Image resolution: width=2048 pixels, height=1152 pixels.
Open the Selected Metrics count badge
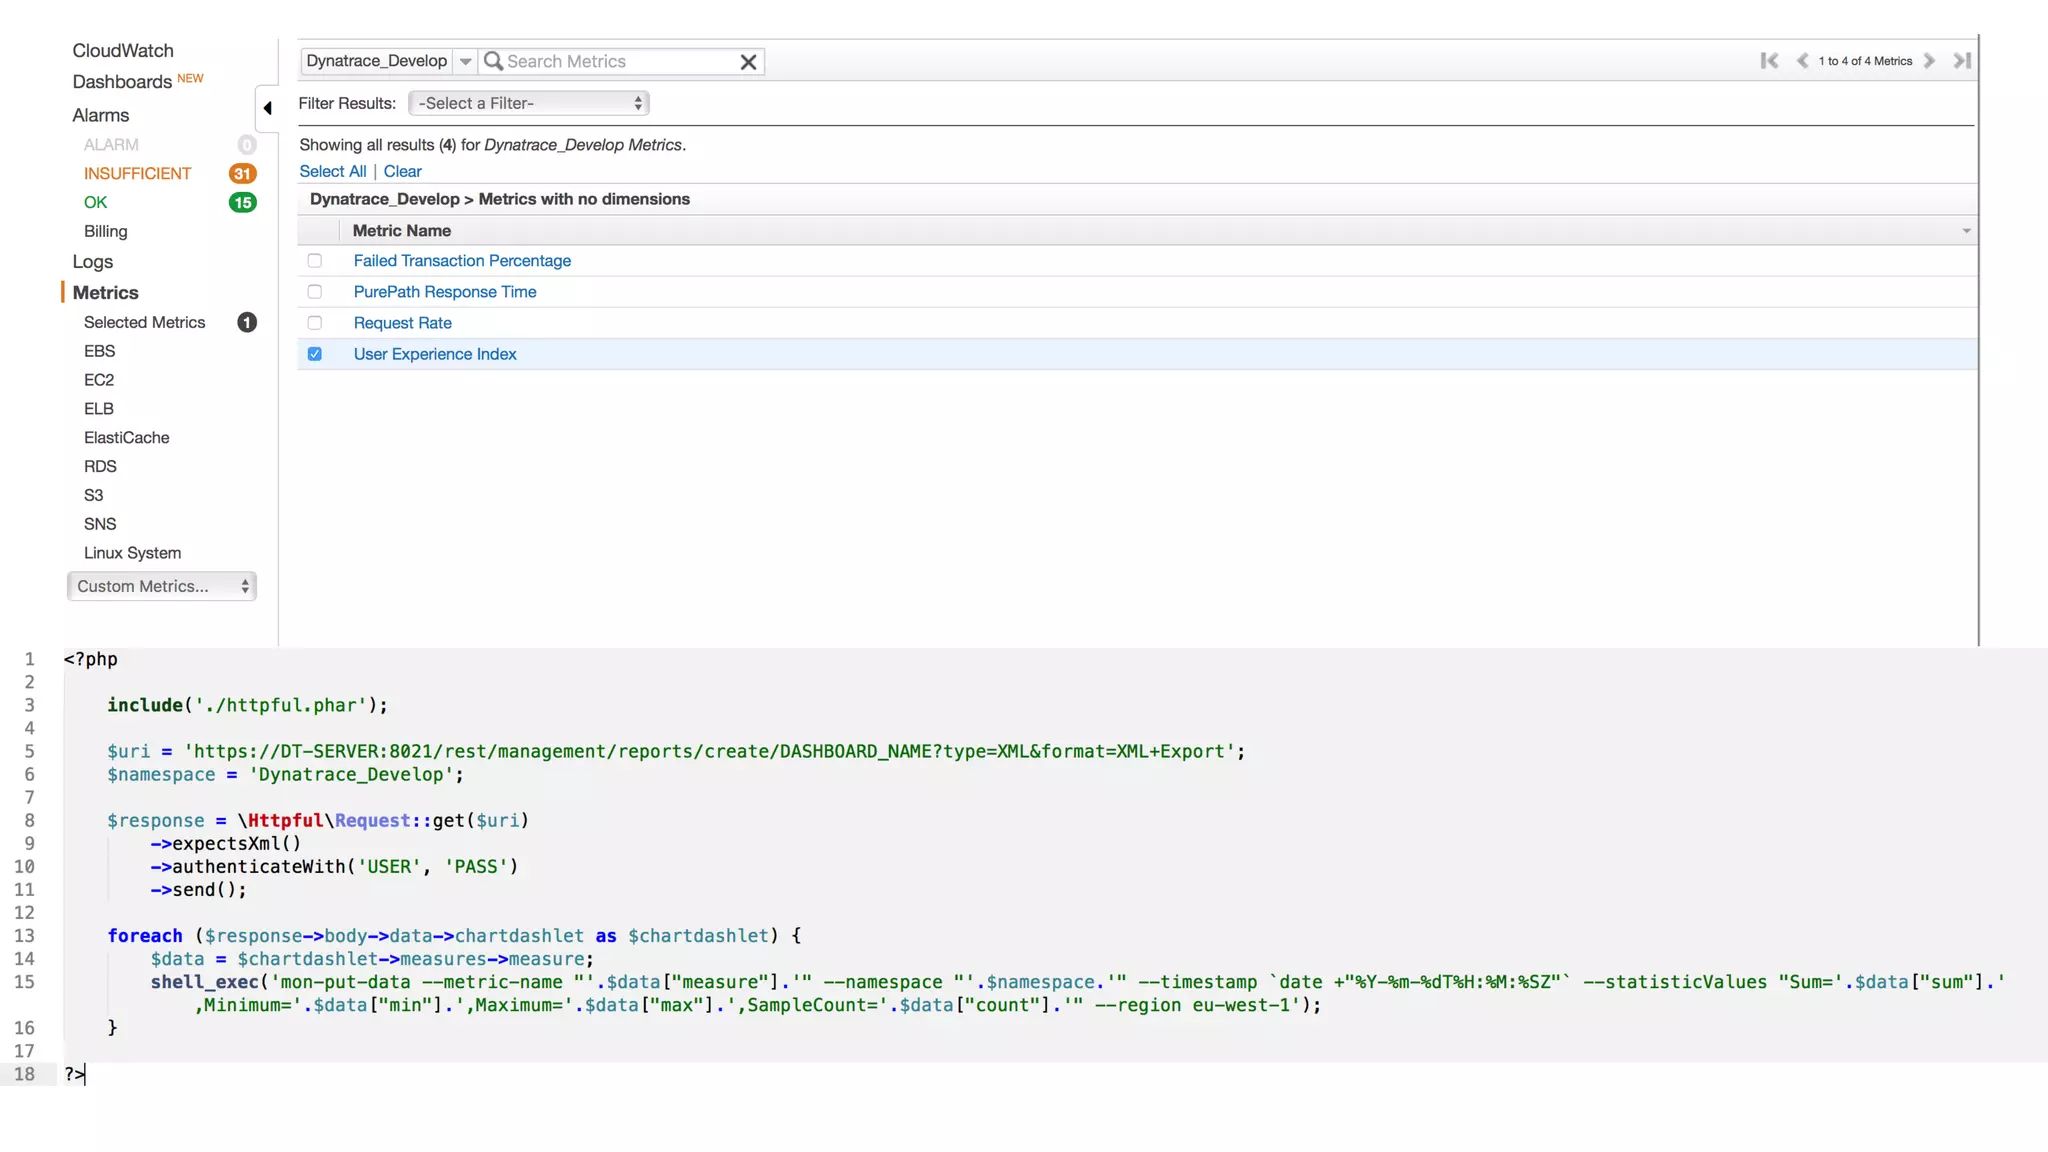246,322
